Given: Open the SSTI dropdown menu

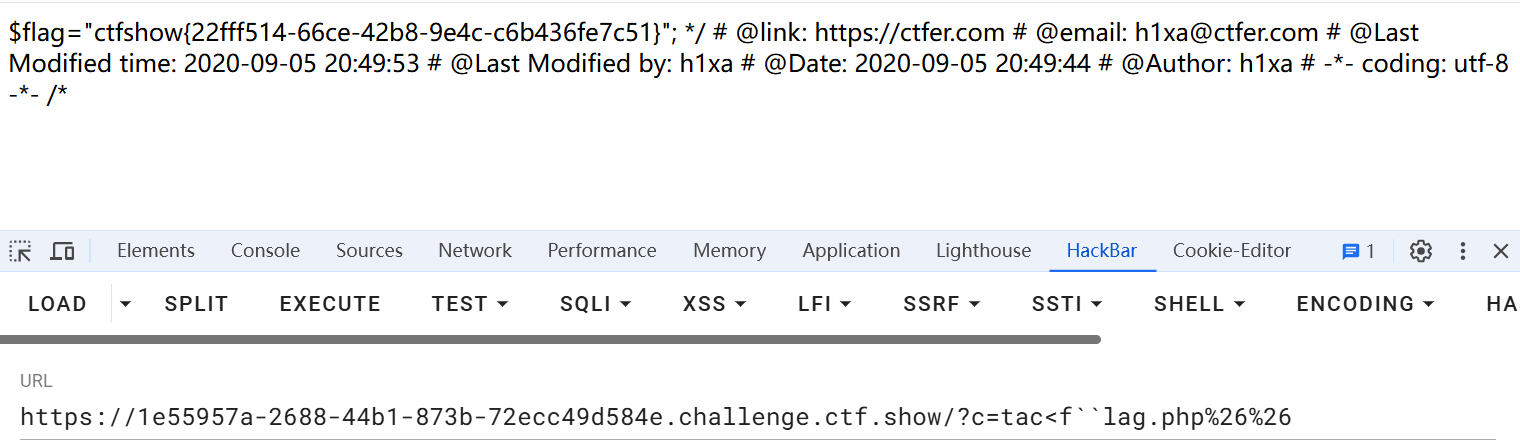Looking at the screenshot, I should point(1067,304).
